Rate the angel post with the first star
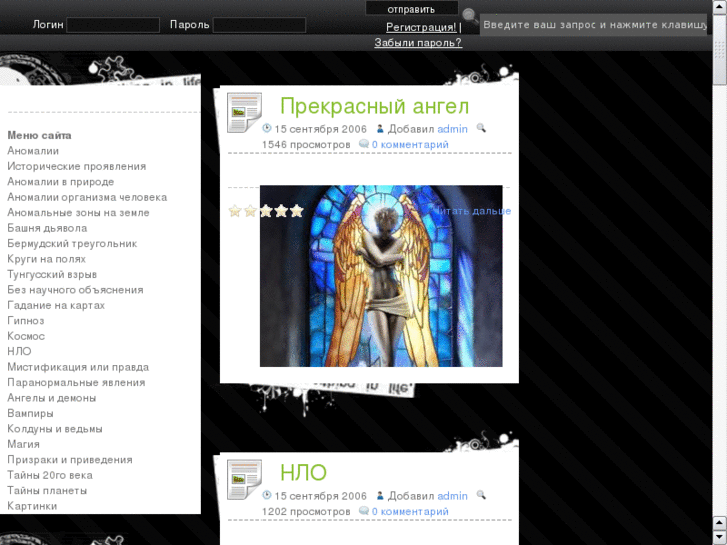Screen dimensions: 727x545 point(235,211)
